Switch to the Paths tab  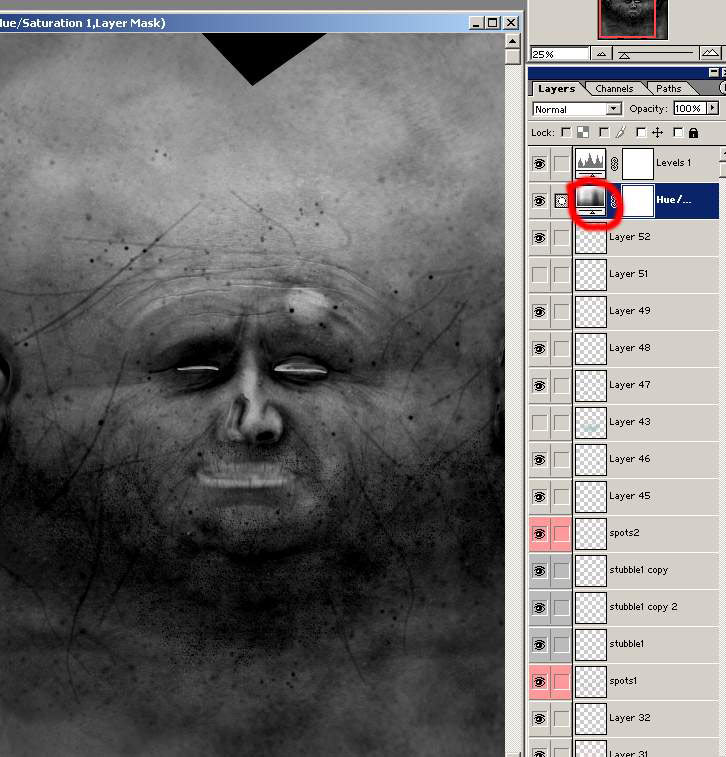pos(668,89)
